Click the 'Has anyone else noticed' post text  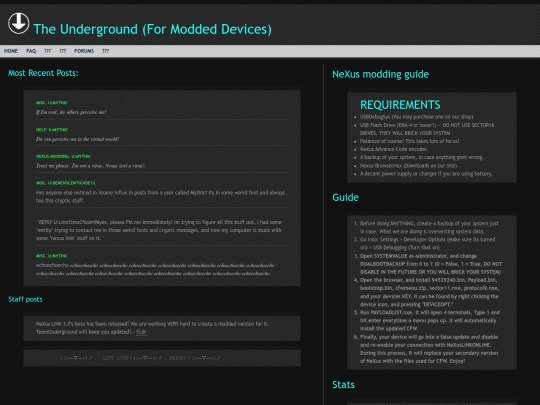[x=160, y=197]
